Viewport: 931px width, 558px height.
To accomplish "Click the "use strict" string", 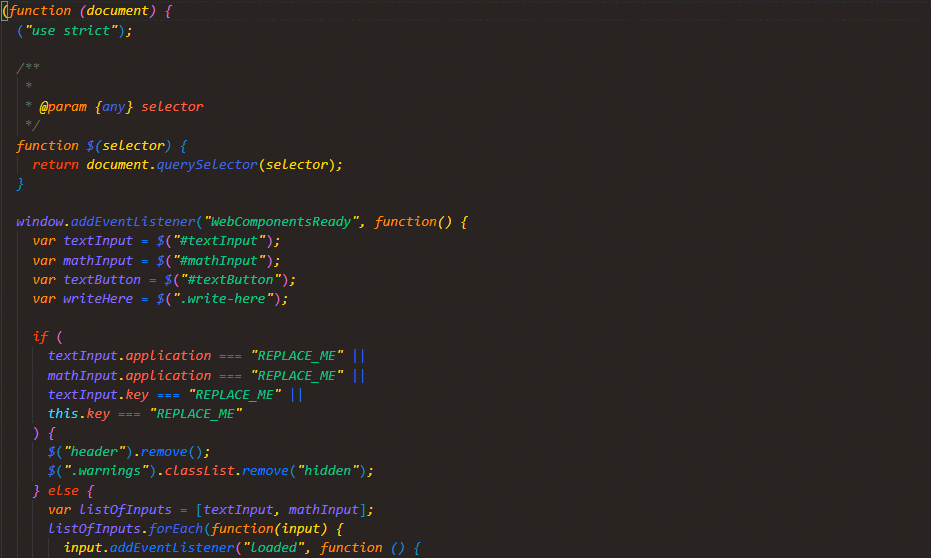I will pos(71,31).
